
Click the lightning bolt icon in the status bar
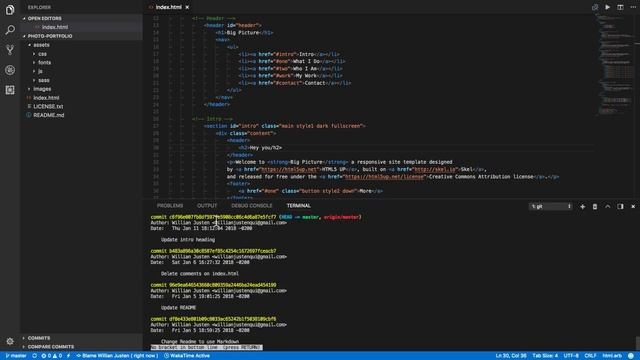click(x=68, y=356)
